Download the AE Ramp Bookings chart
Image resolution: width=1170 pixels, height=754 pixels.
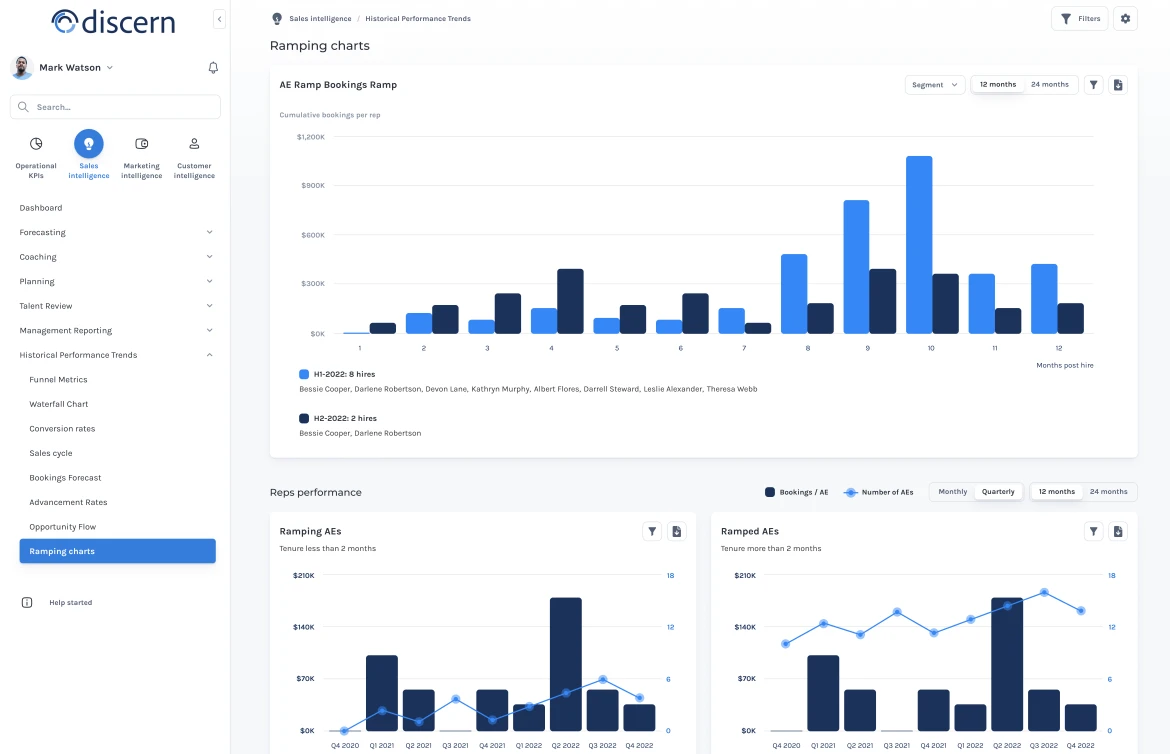pyautogui.click(x=1118, y=85)
